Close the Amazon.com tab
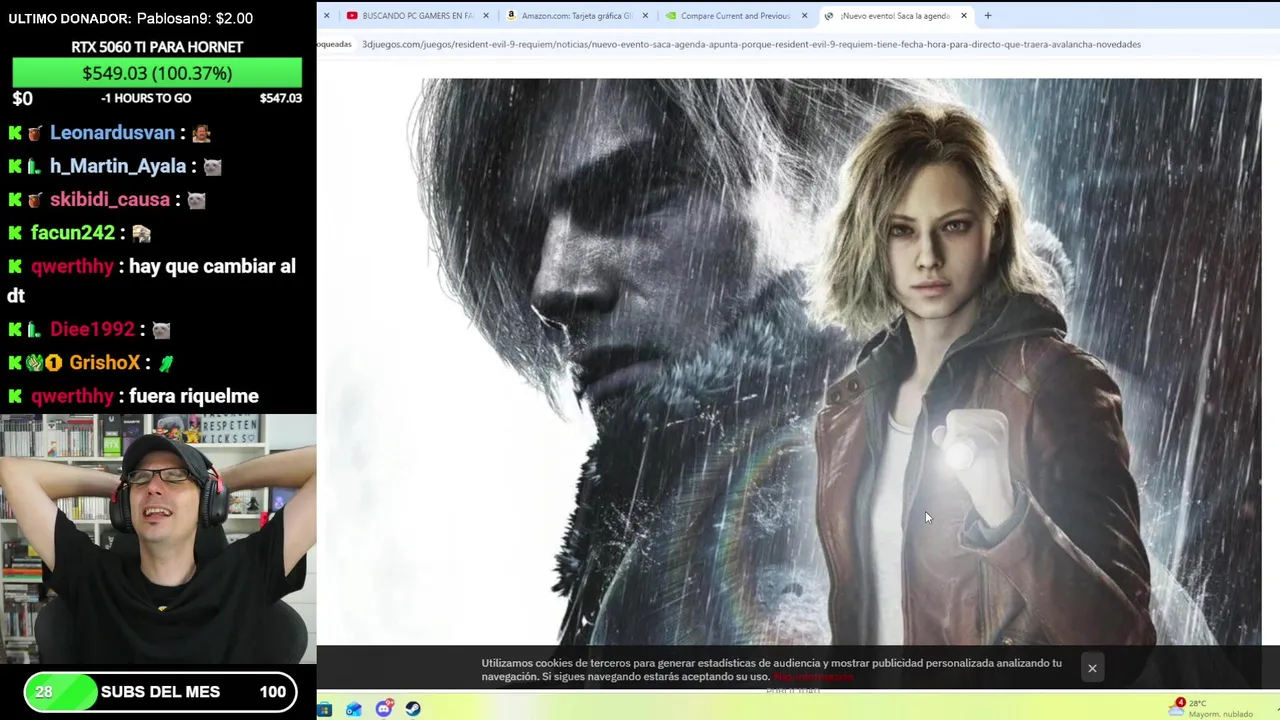The width and height of the screenshot is (1280, 720). [645, 16]
